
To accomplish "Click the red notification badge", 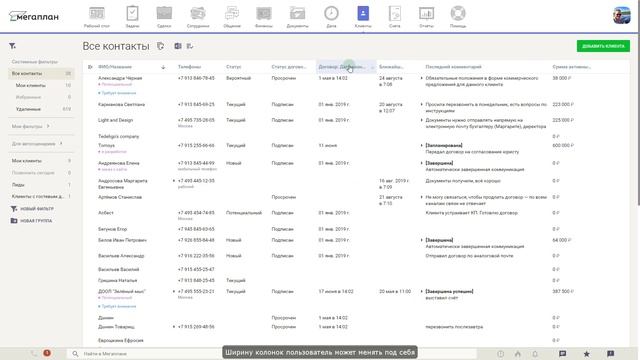I will click(47, 353).
